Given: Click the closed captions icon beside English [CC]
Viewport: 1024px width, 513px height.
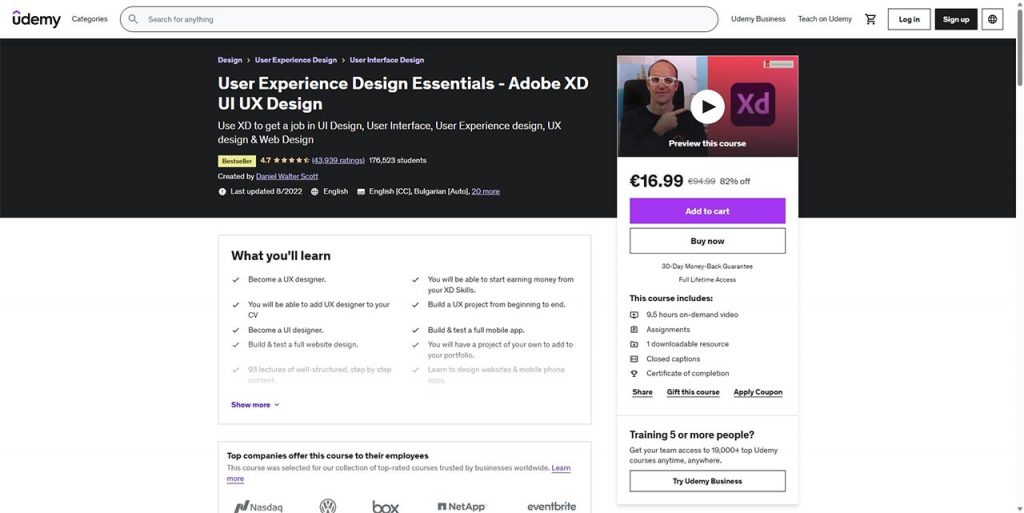Looking at the screenshot, I should 361,191.
